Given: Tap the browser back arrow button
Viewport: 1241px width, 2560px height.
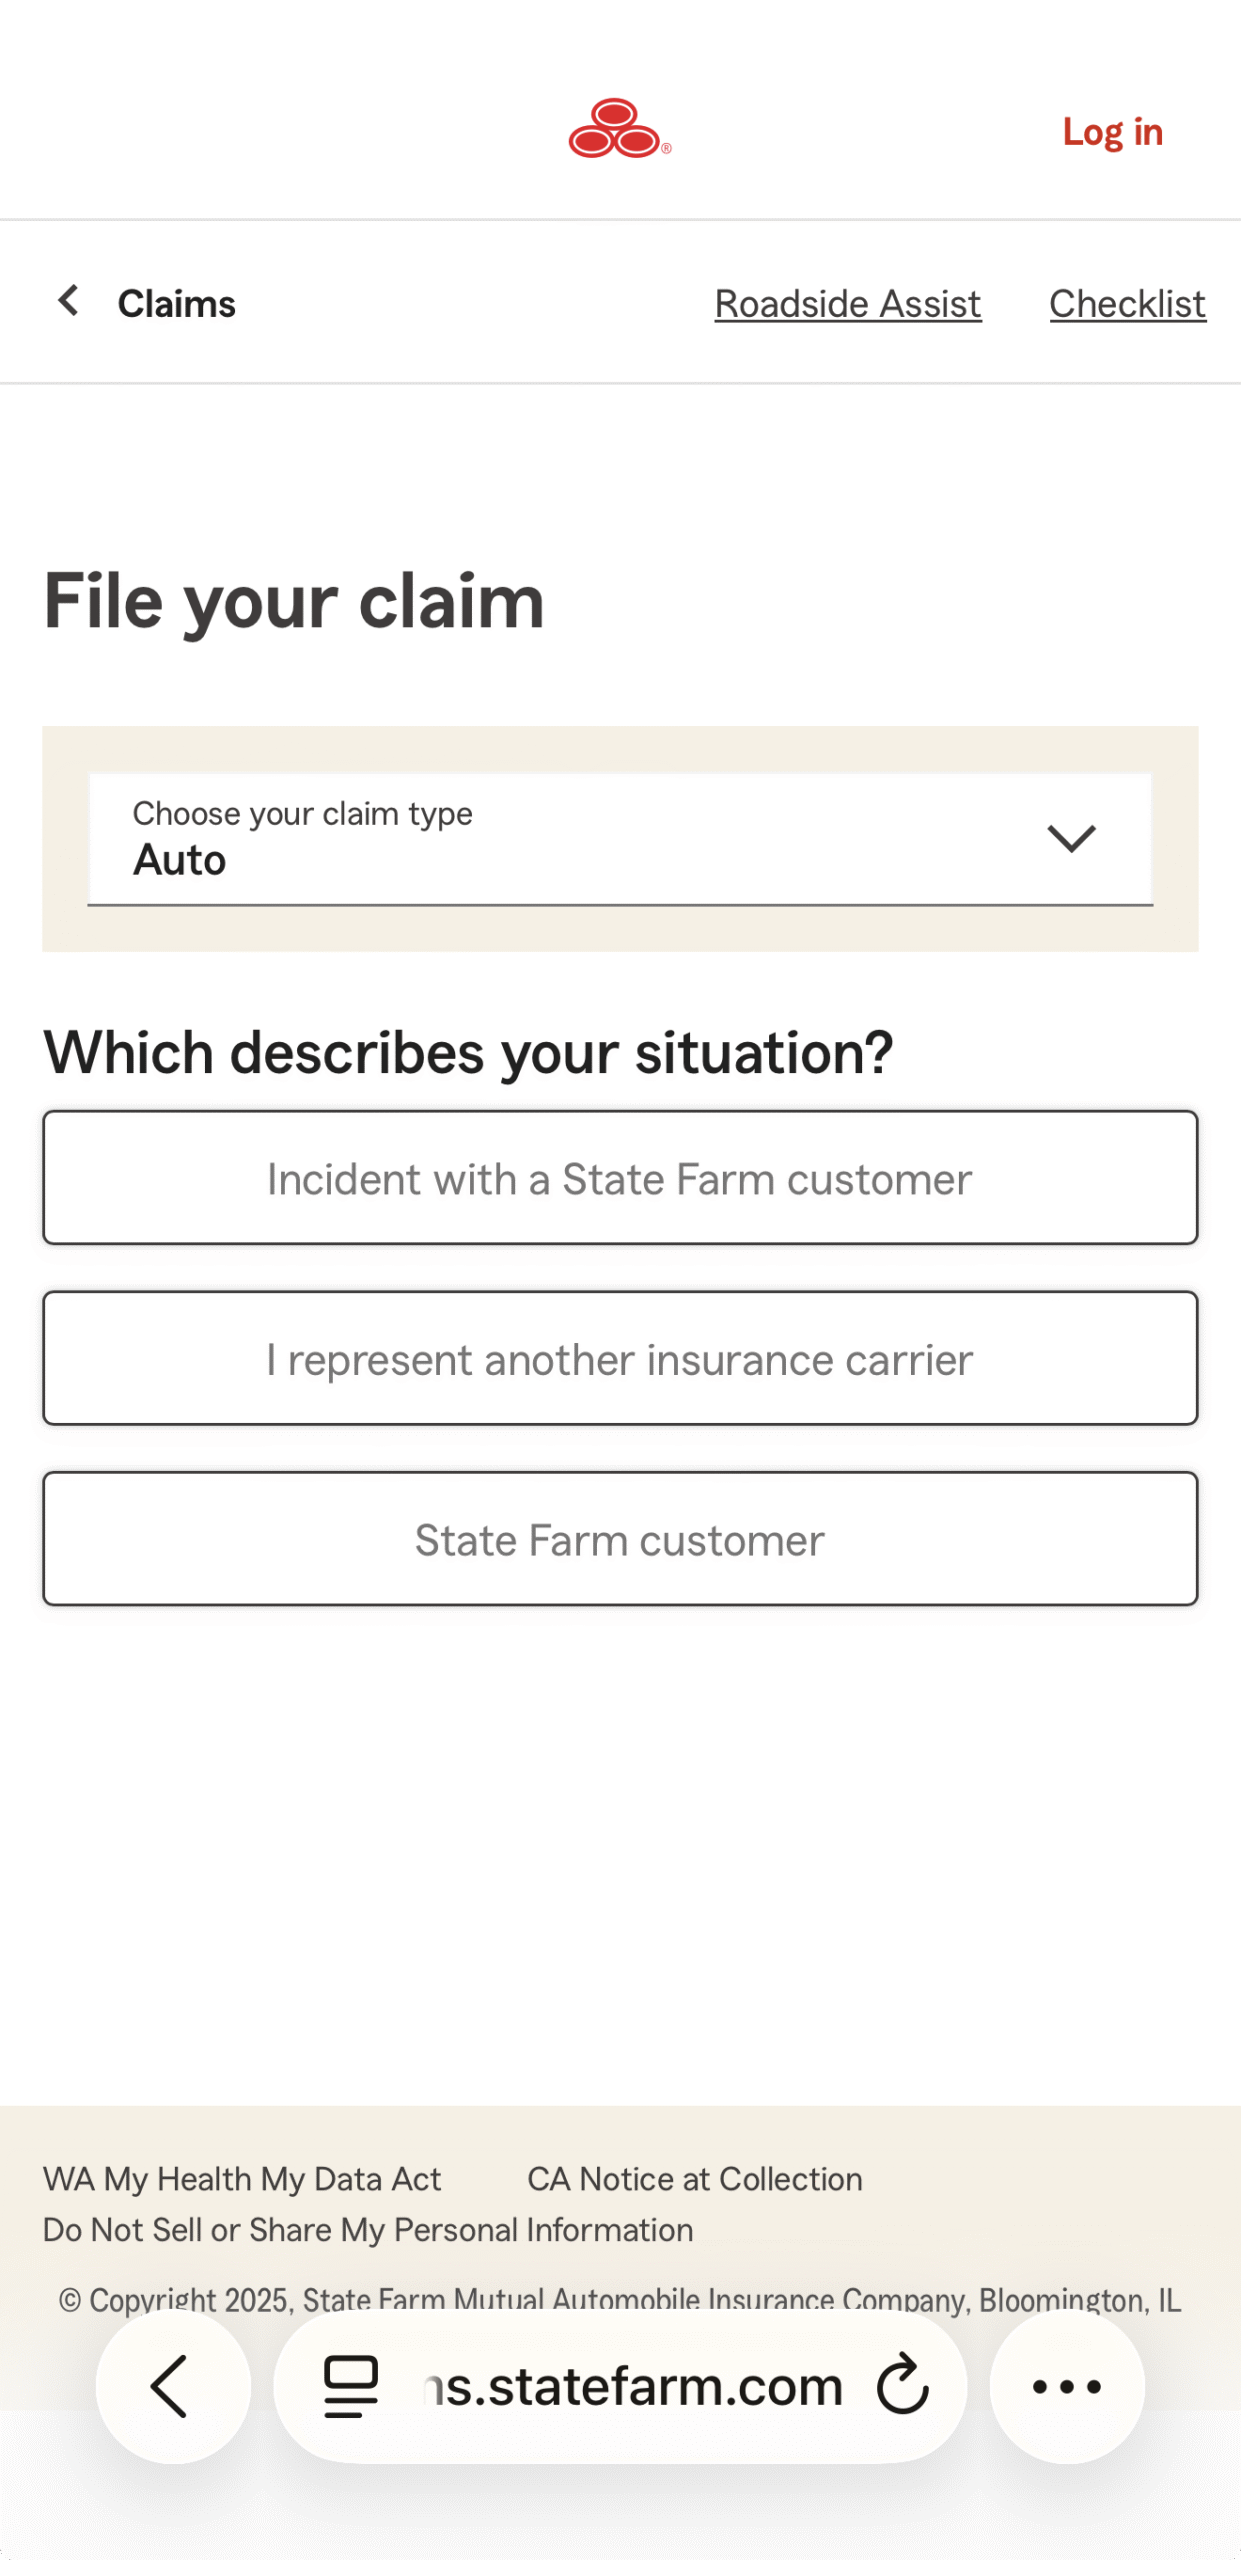Looking at the screenshot, I should click(172, 2386).
